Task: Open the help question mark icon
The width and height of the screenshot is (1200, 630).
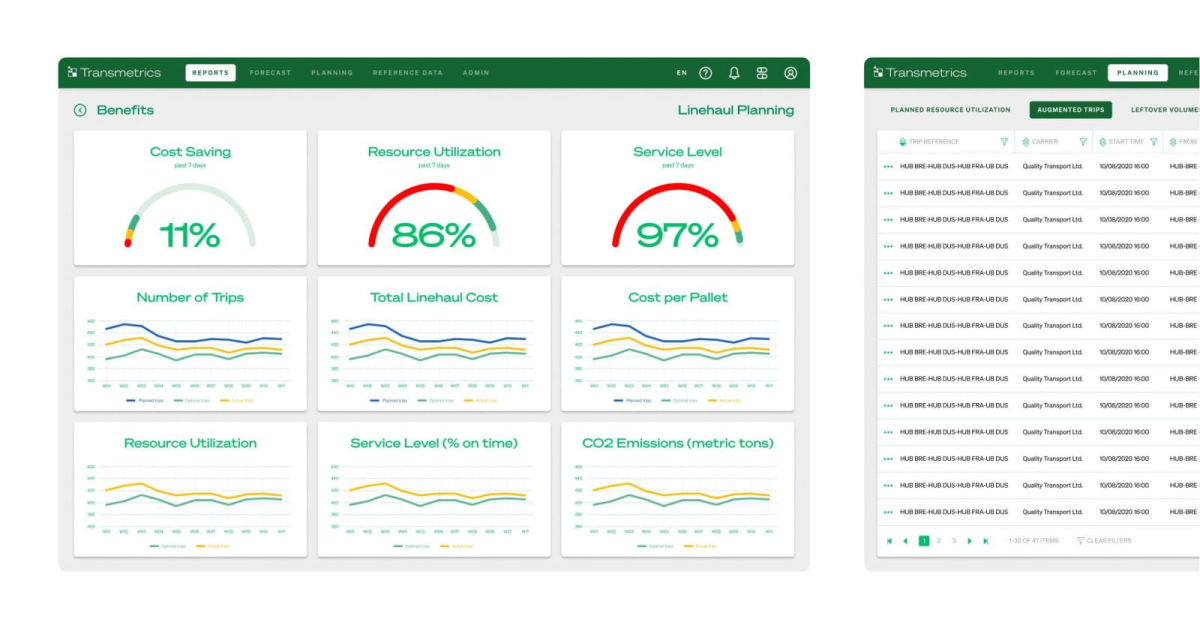Action: click(706, 73)
